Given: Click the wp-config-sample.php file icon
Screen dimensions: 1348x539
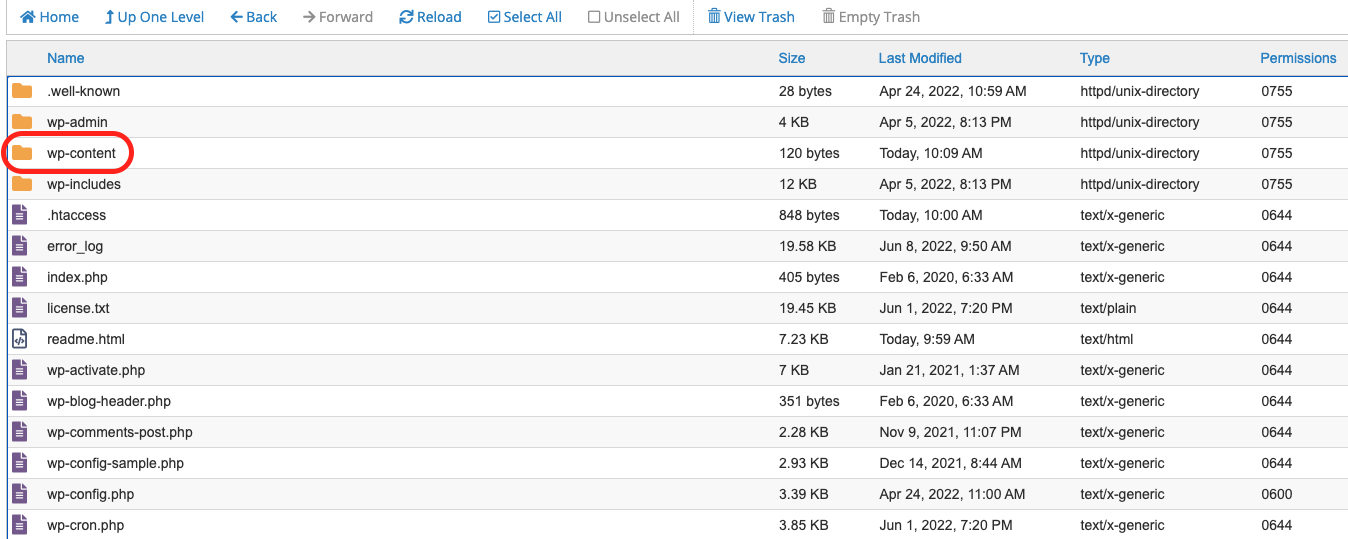Looking at the screenshot, I should [19, 463].
